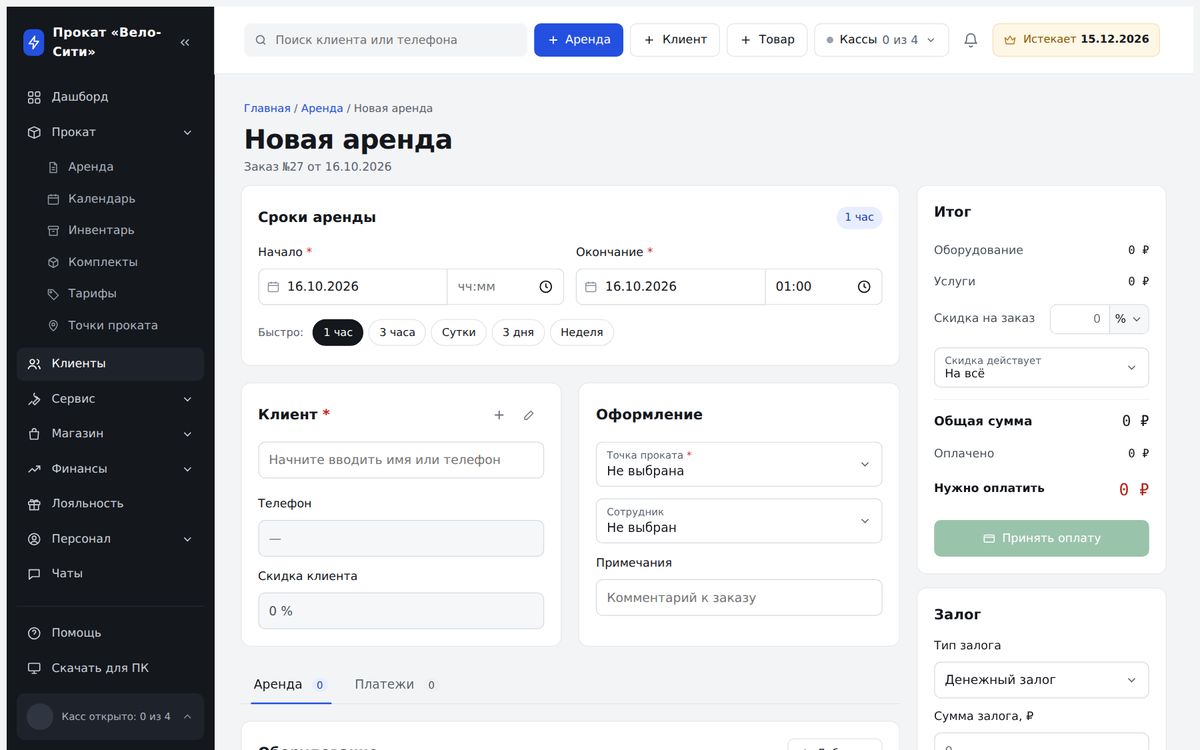The image size is (1200, 750).
Task: Click the Принять оплату button
Action: pos(1041,538)
